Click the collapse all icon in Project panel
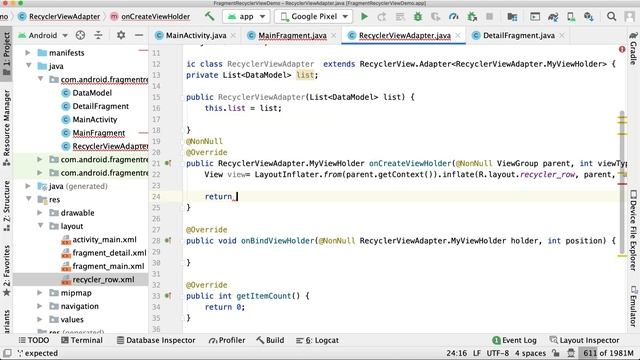Screen dimensions: 640x360 (x=98, y=35)
